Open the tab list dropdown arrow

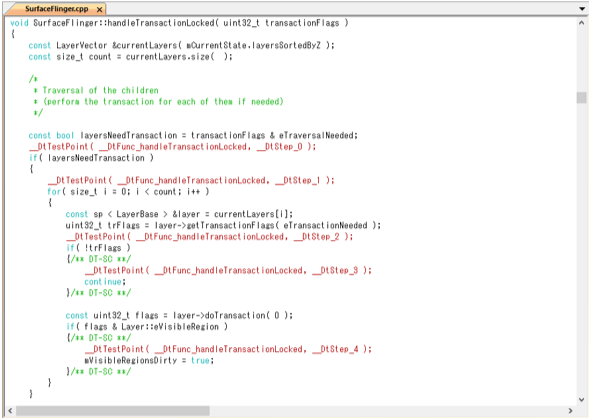point(581,9)
